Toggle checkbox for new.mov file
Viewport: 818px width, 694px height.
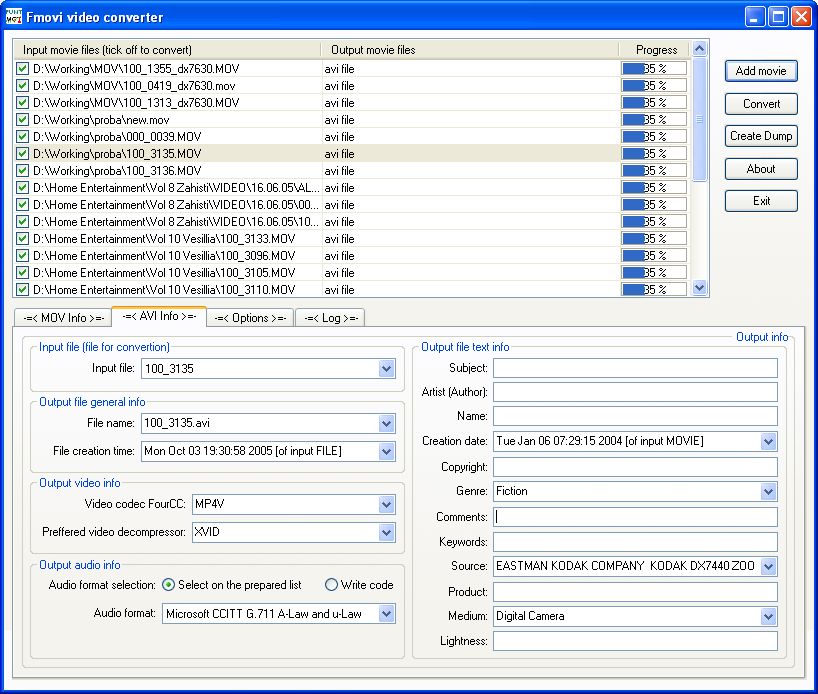coord(23,120)
